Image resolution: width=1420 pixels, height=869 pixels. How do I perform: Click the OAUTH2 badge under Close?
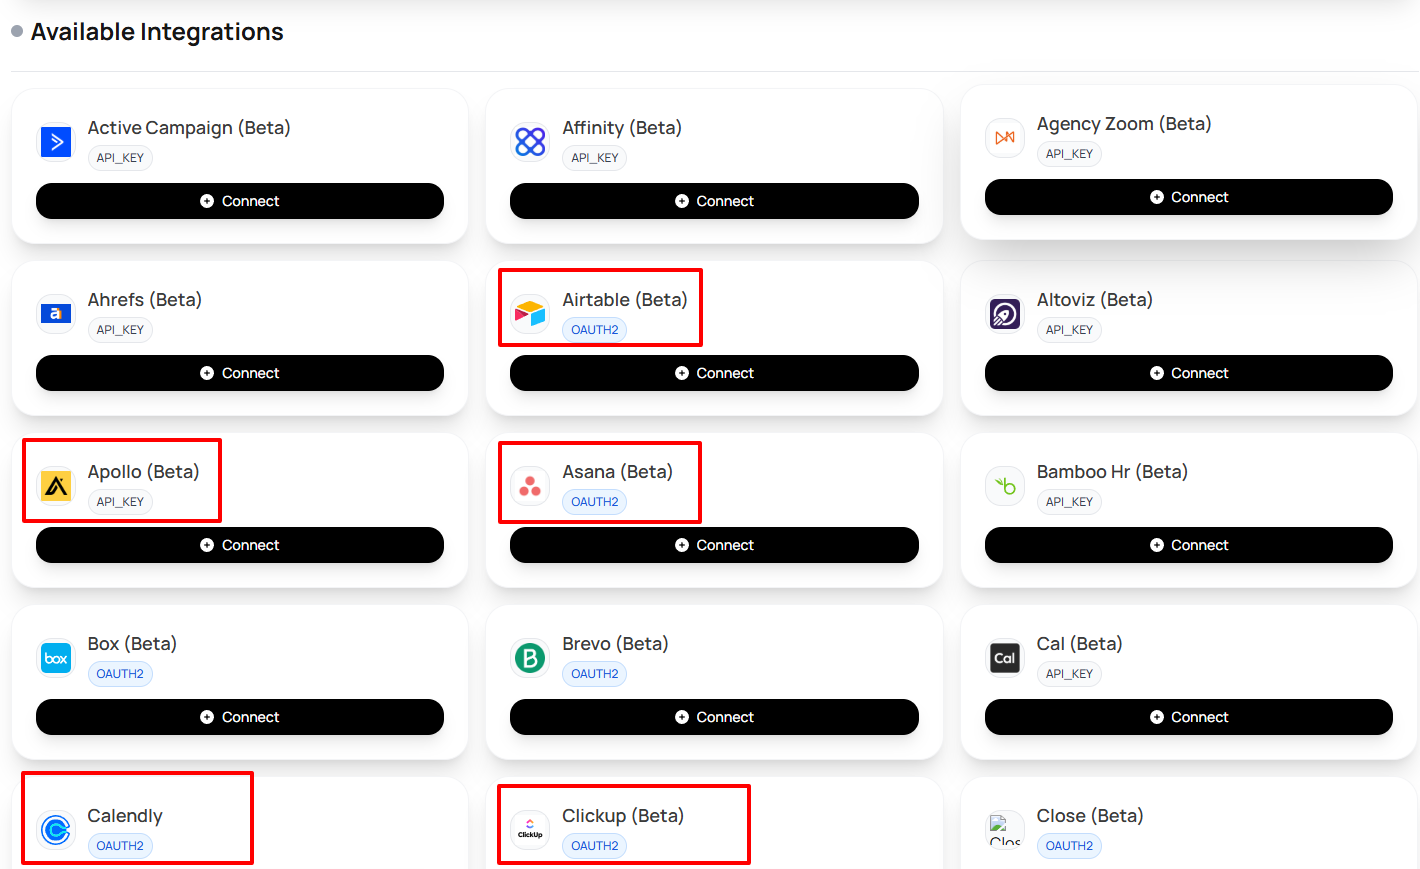(1069, 846)
